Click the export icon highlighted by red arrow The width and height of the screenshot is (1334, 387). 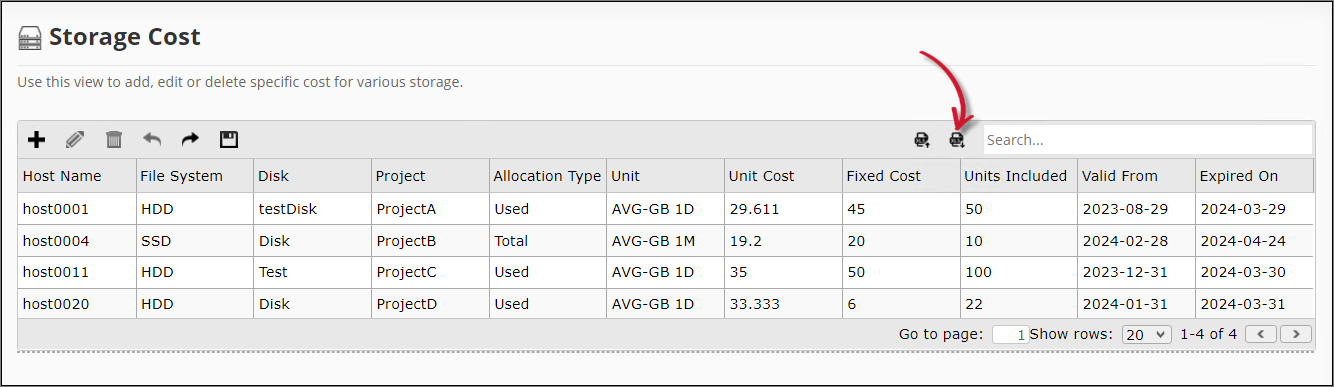click(x=957, y=140)
